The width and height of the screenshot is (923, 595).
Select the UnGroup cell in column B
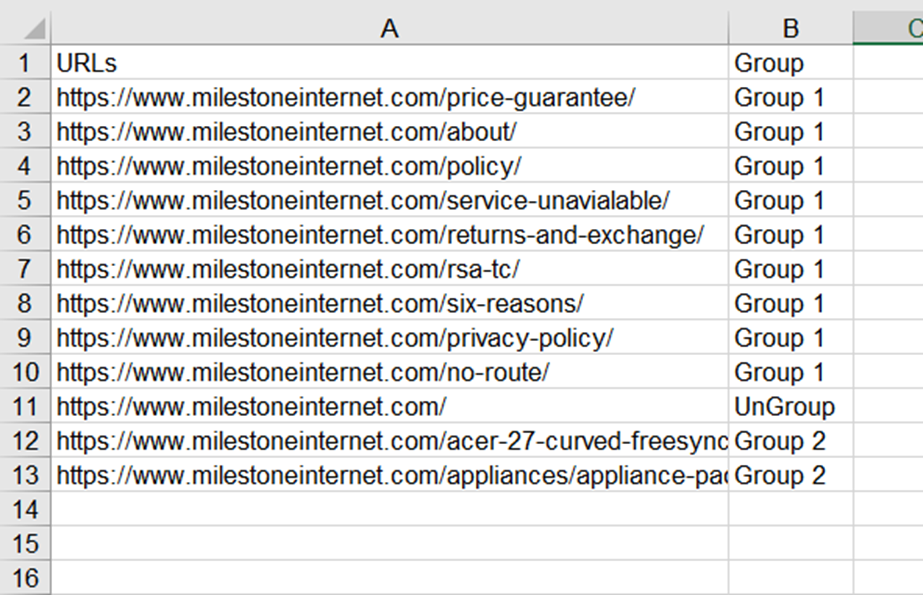[791, 406]
